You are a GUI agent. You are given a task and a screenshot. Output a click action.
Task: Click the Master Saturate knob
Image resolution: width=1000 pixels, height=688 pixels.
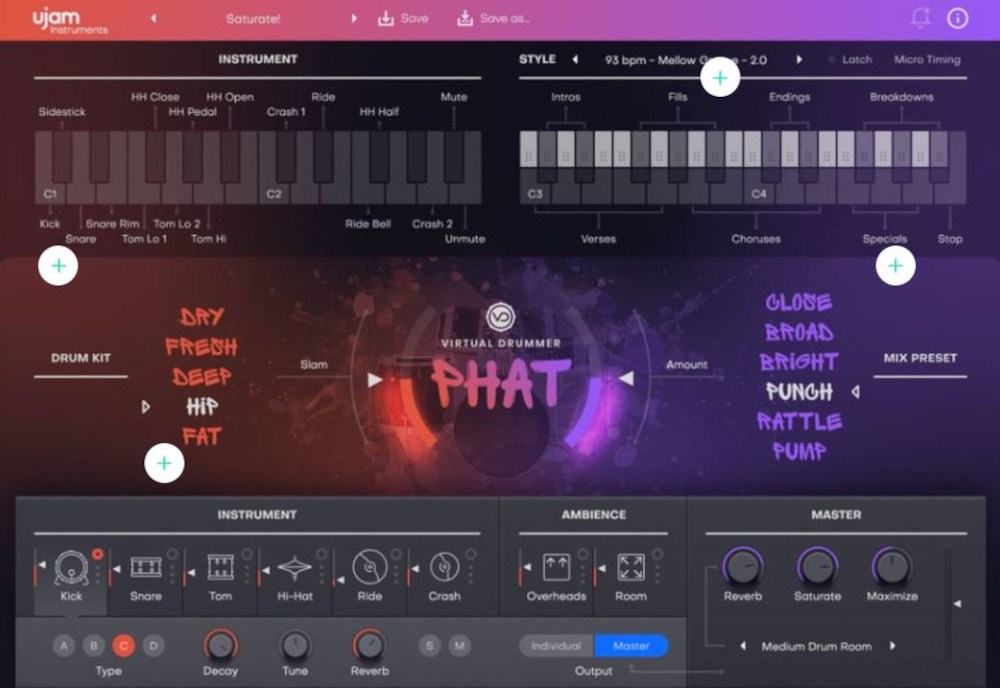point(817,566)
